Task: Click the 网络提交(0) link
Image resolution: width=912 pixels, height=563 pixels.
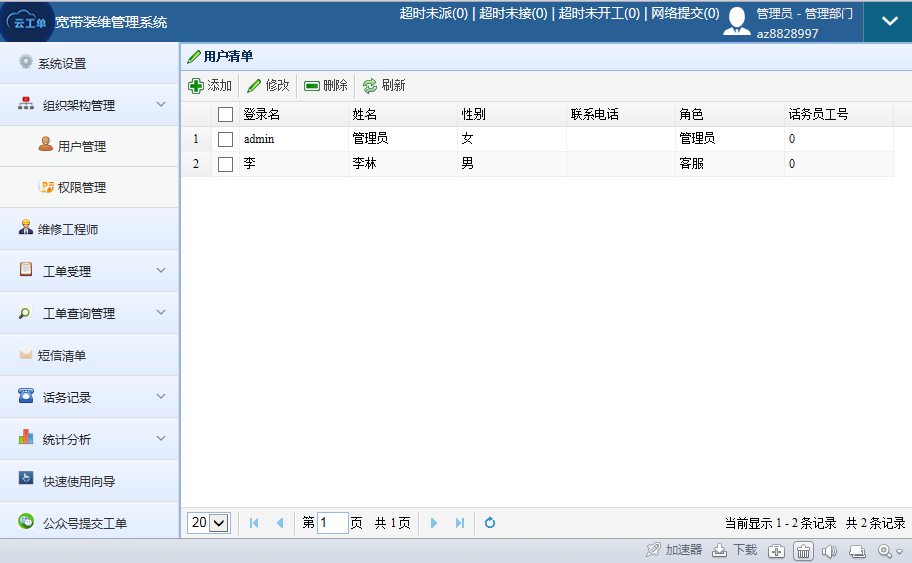Action: 685,13
